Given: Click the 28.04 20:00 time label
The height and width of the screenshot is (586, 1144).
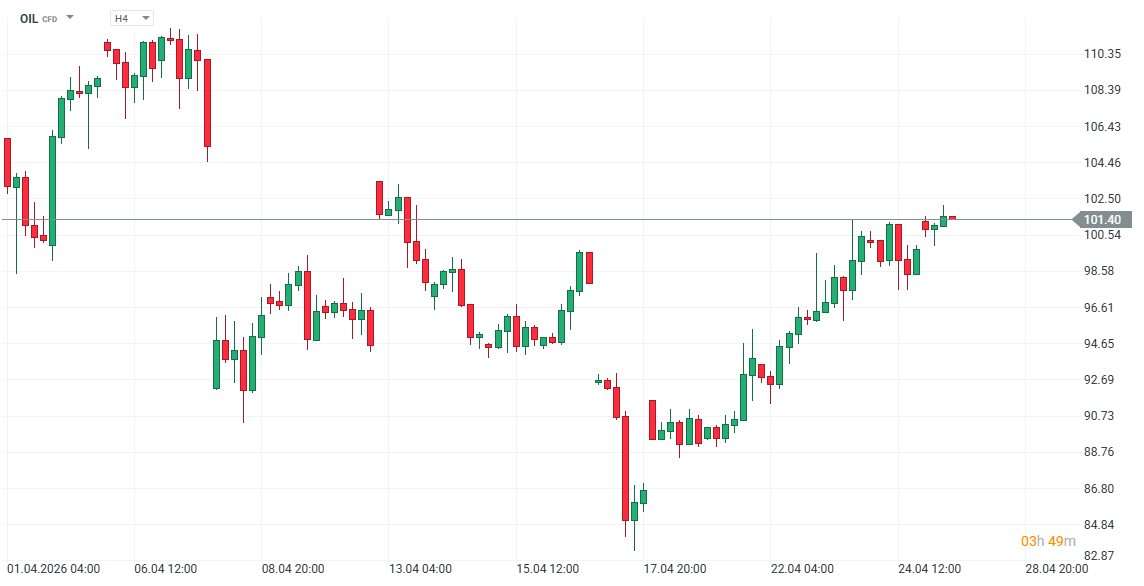Looking at the screenshot, I should pos(1057,570).
